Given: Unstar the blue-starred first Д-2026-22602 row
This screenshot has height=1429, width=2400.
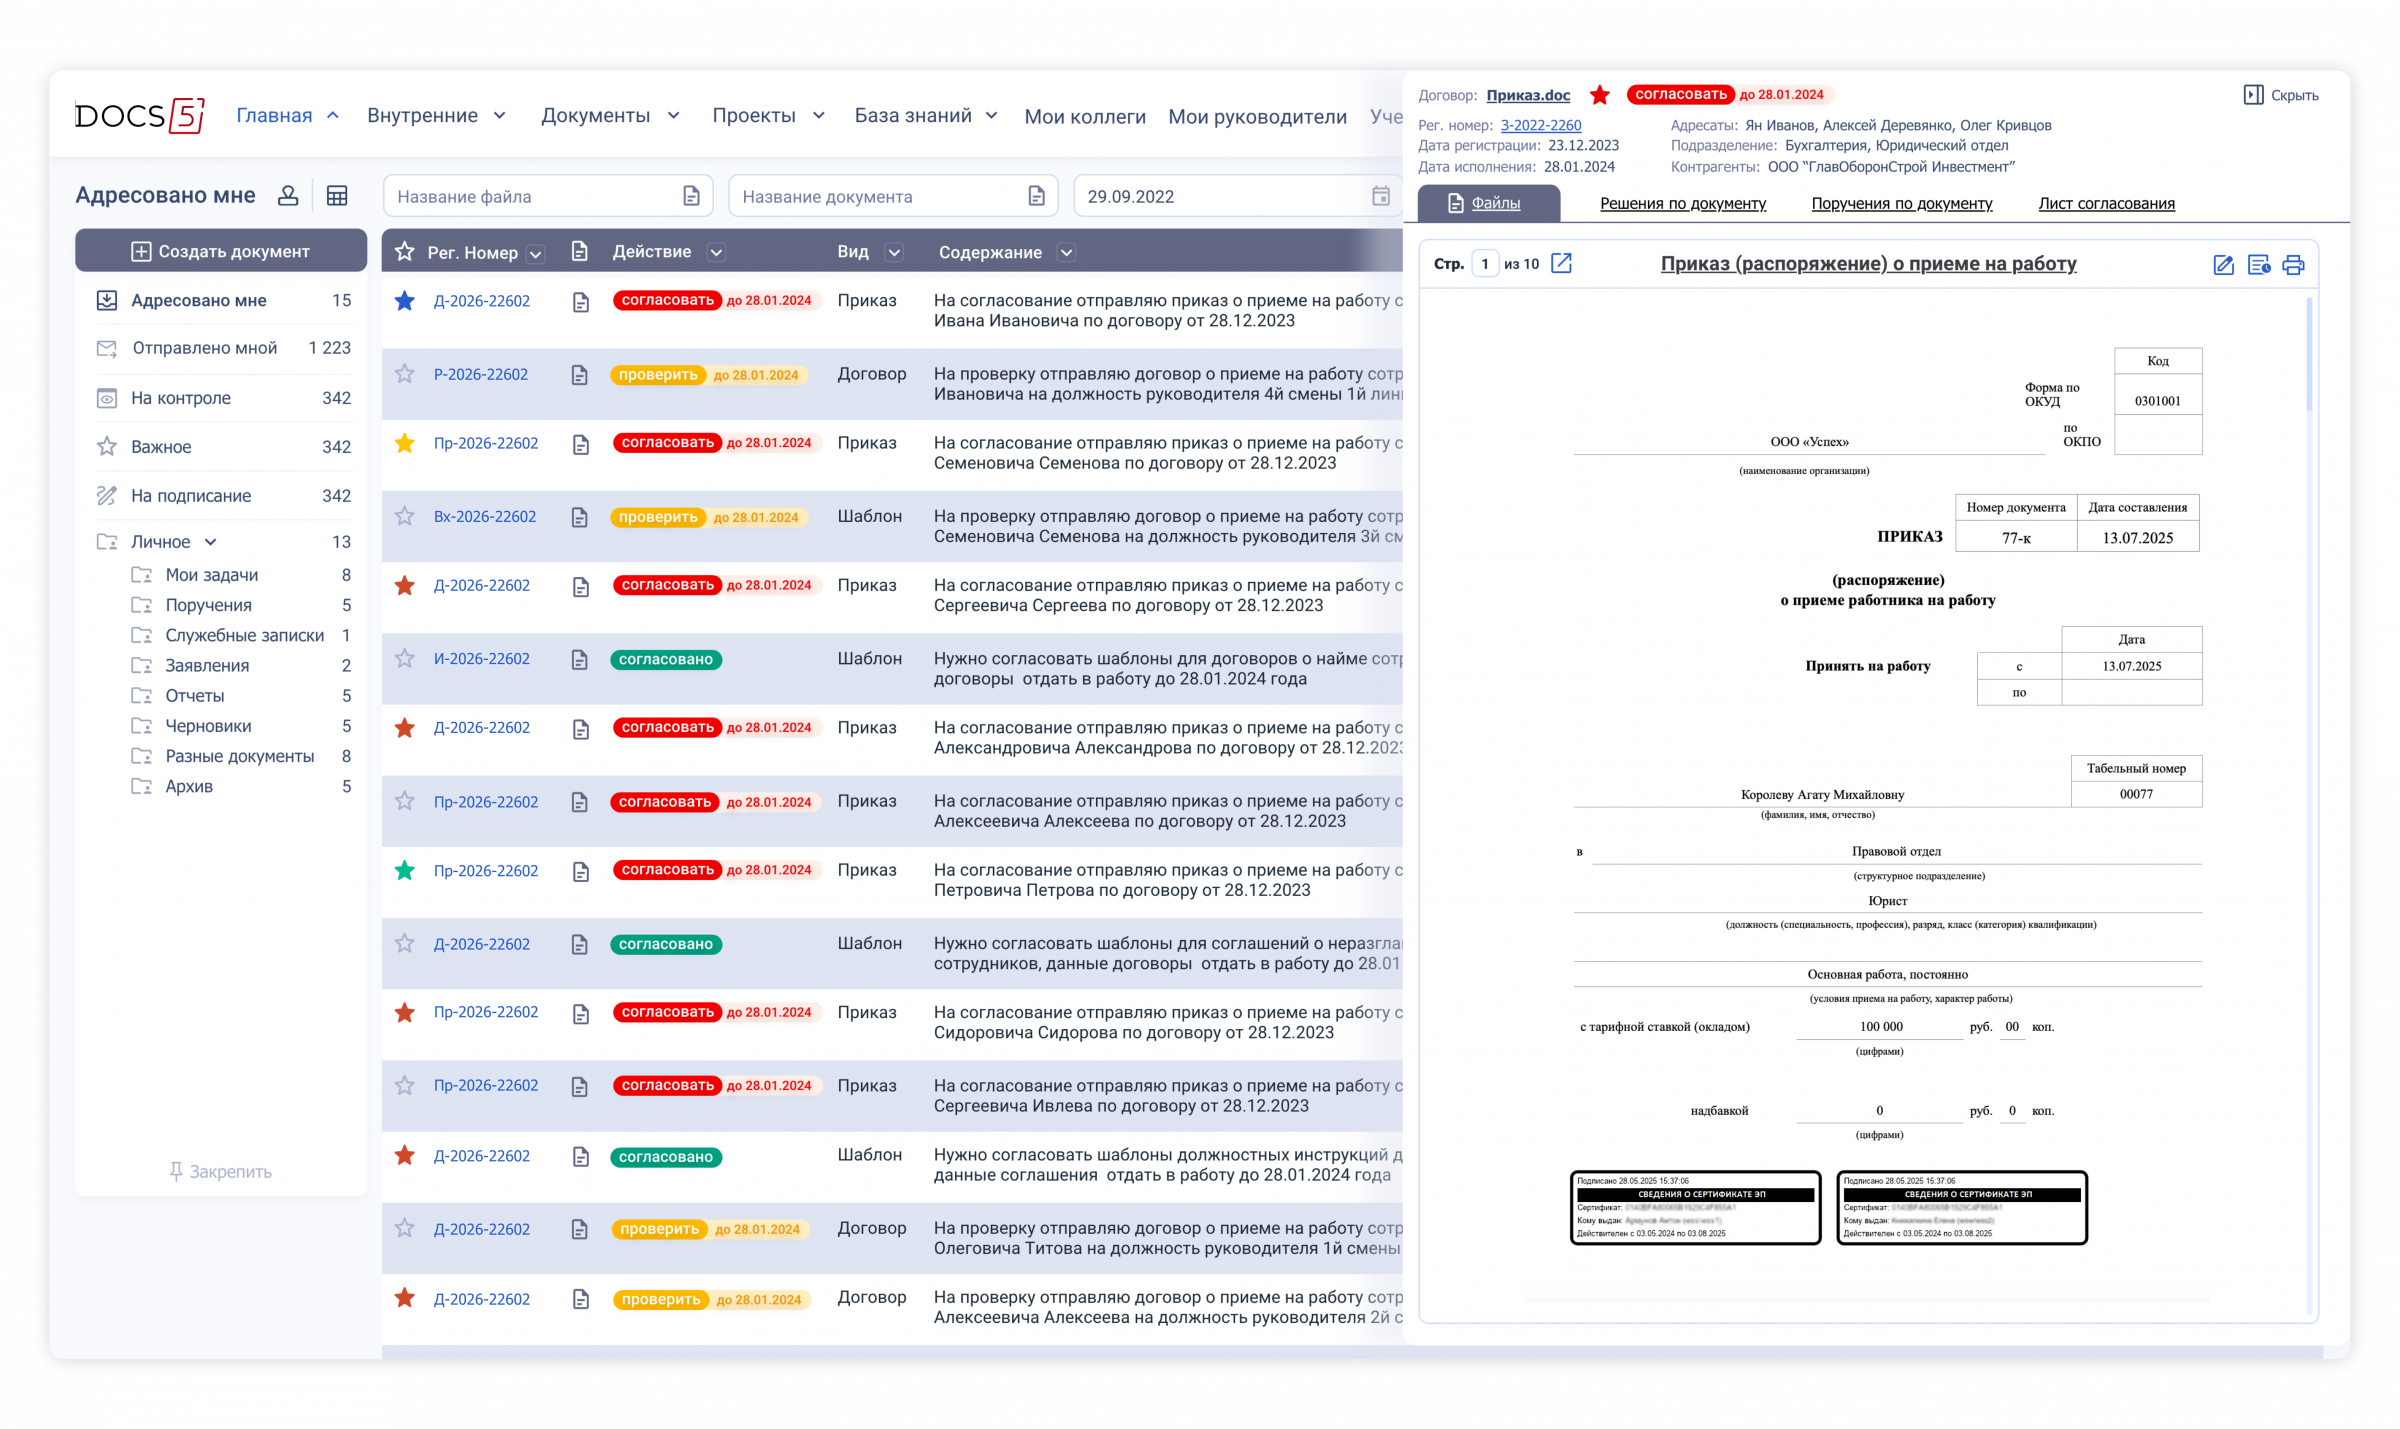Looking at the screenshot, I should 404,301.
